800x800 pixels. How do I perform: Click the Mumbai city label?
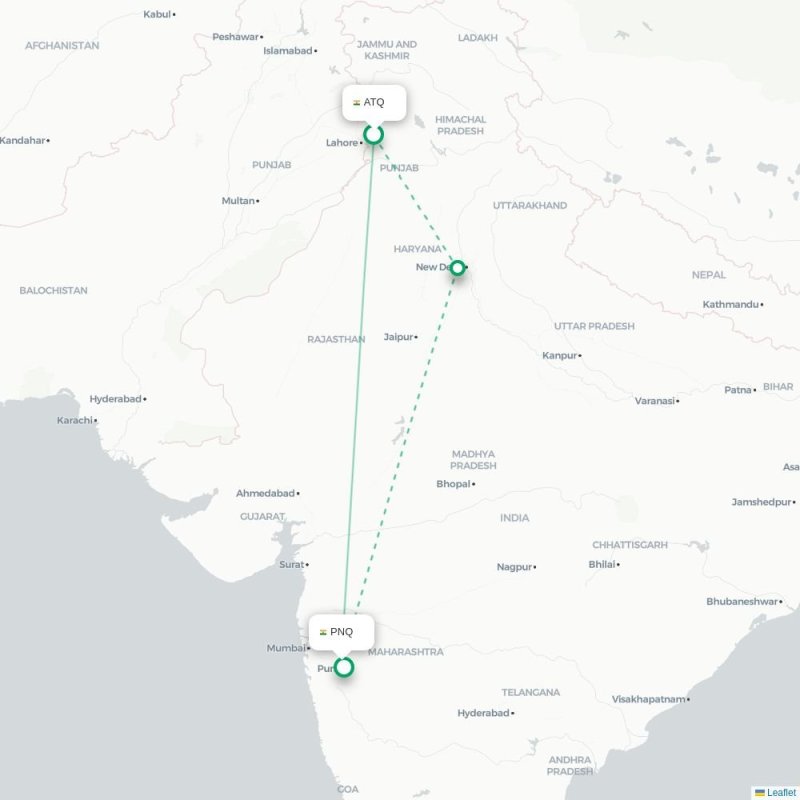pyautogui.click(x=287, y=648)
